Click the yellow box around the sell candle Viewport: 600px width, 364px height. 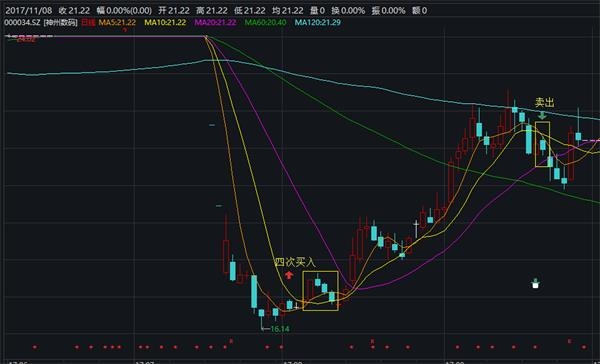(x=542, y=144)
